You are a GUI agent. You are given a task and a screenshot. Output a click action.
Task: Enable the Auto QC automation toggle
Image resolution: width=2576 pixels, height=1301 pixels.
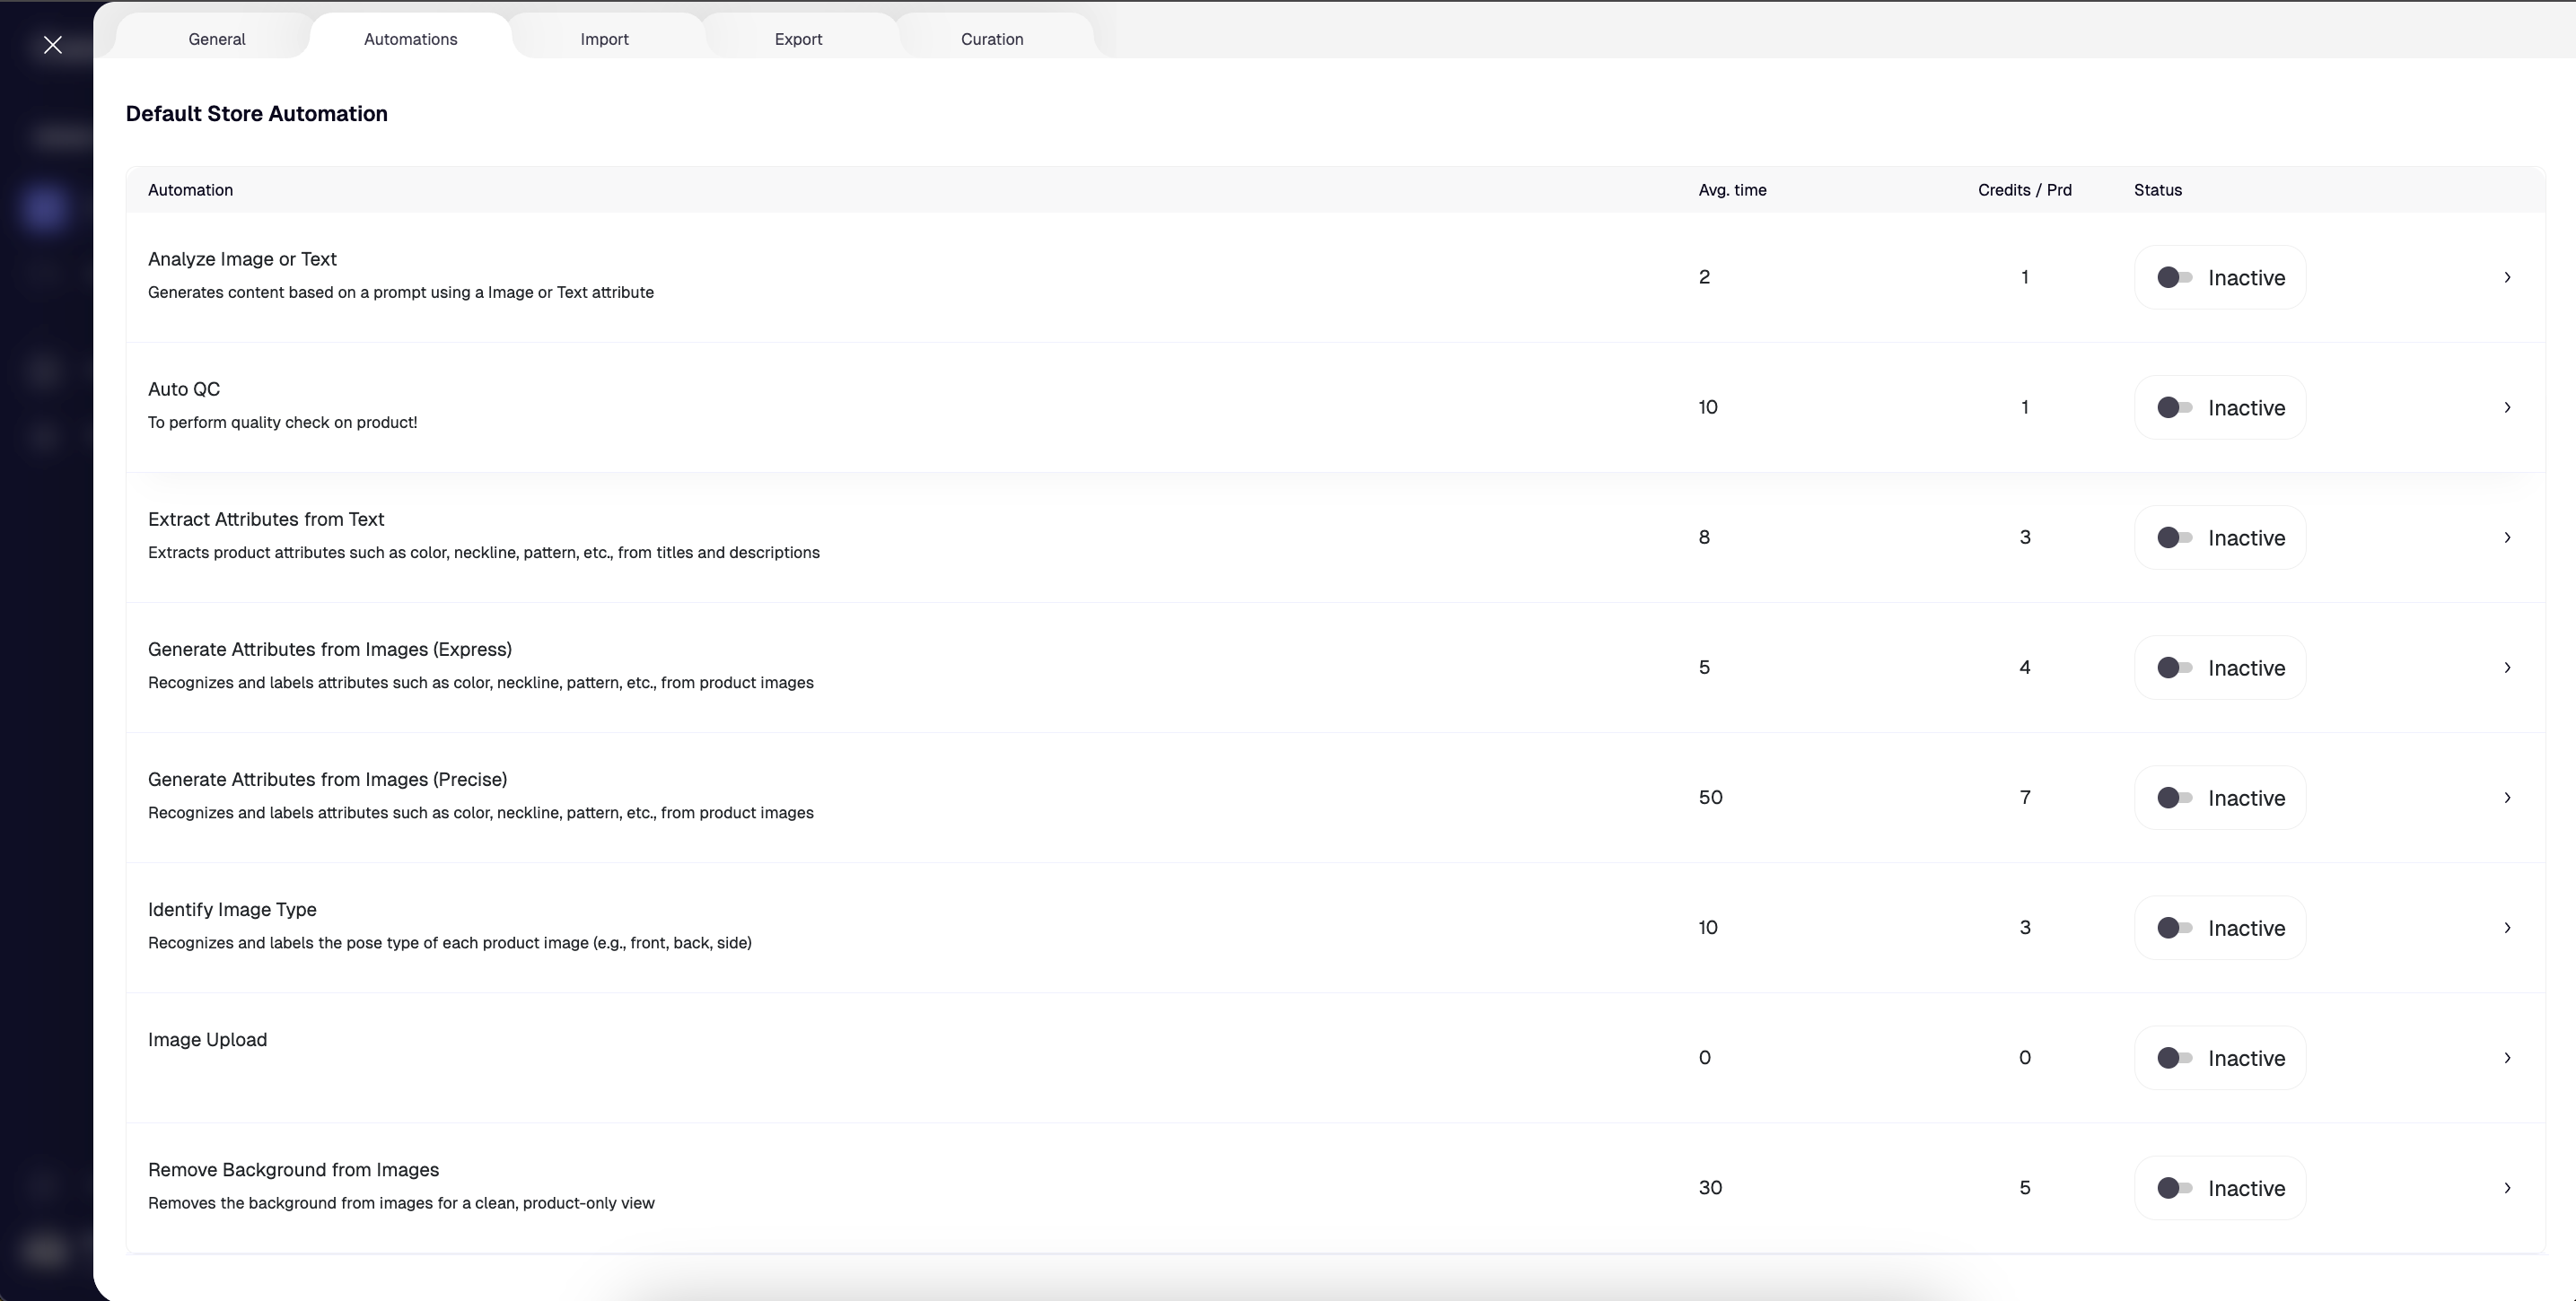[2174, 408]
